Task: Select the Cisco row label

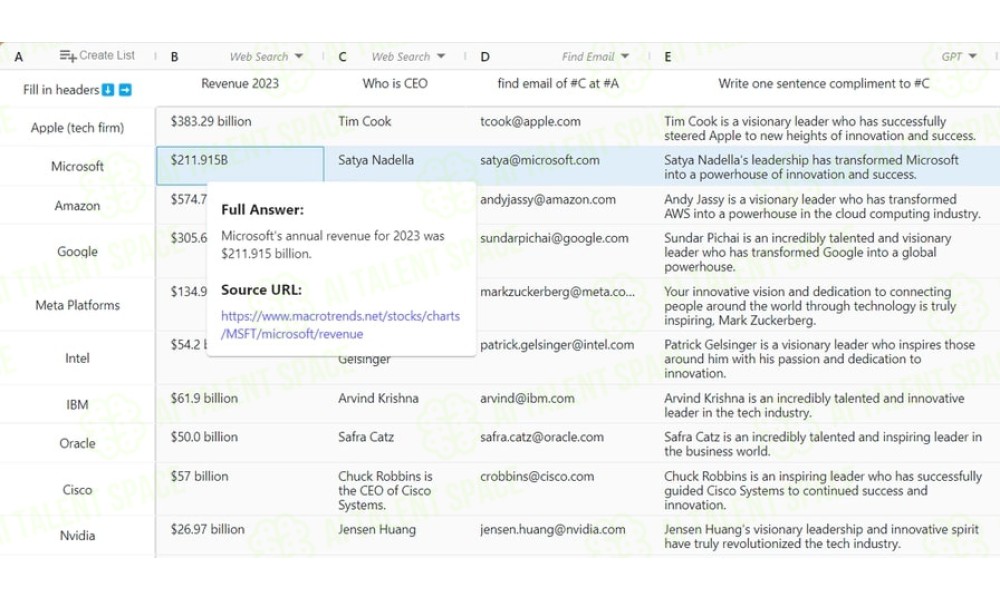Action: 77,490
